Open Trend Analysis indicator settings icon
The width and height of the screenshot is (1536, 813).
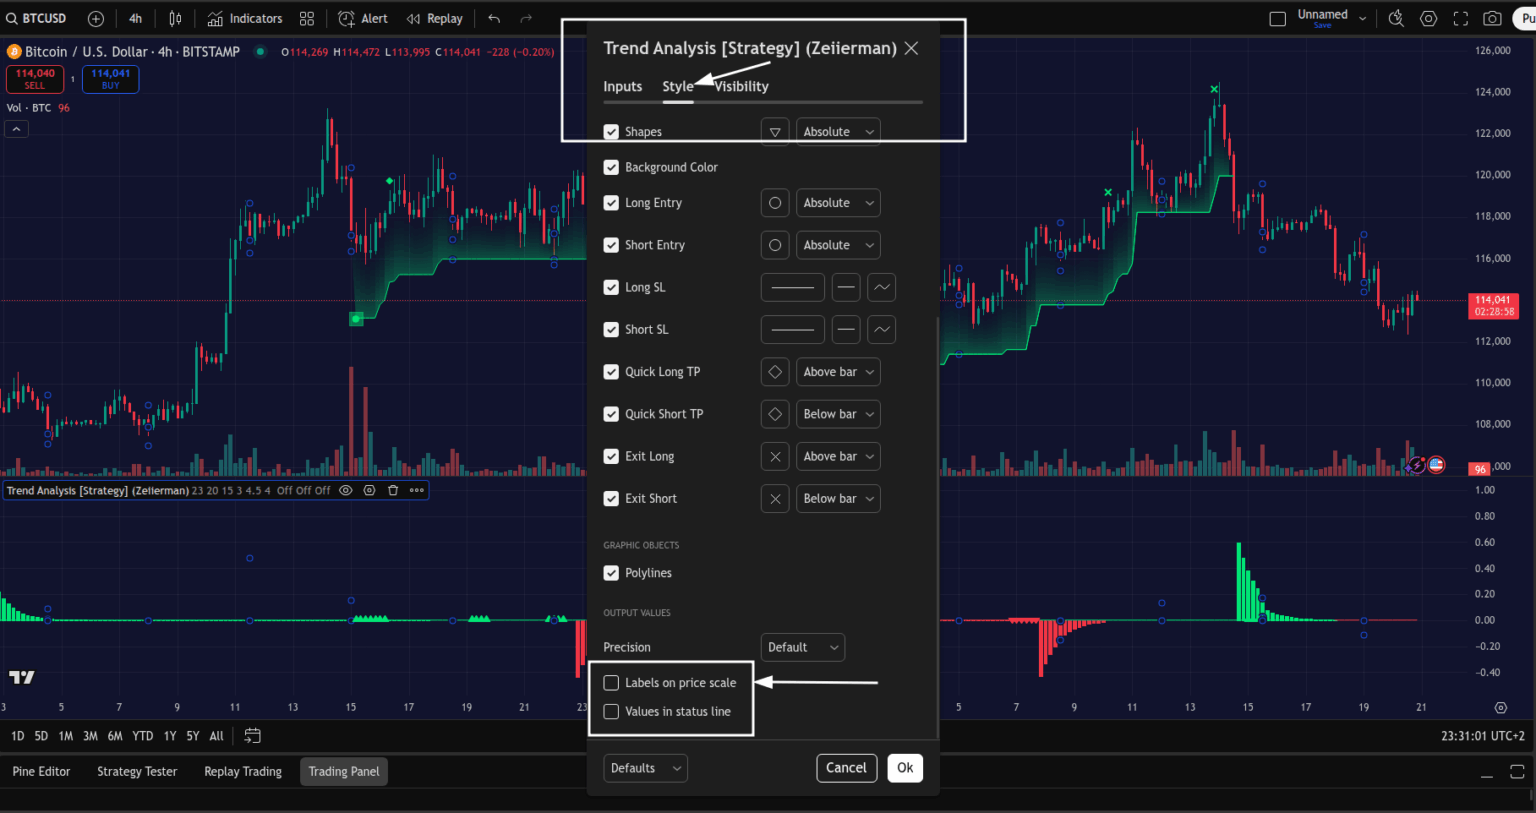(x=369, y=490)
